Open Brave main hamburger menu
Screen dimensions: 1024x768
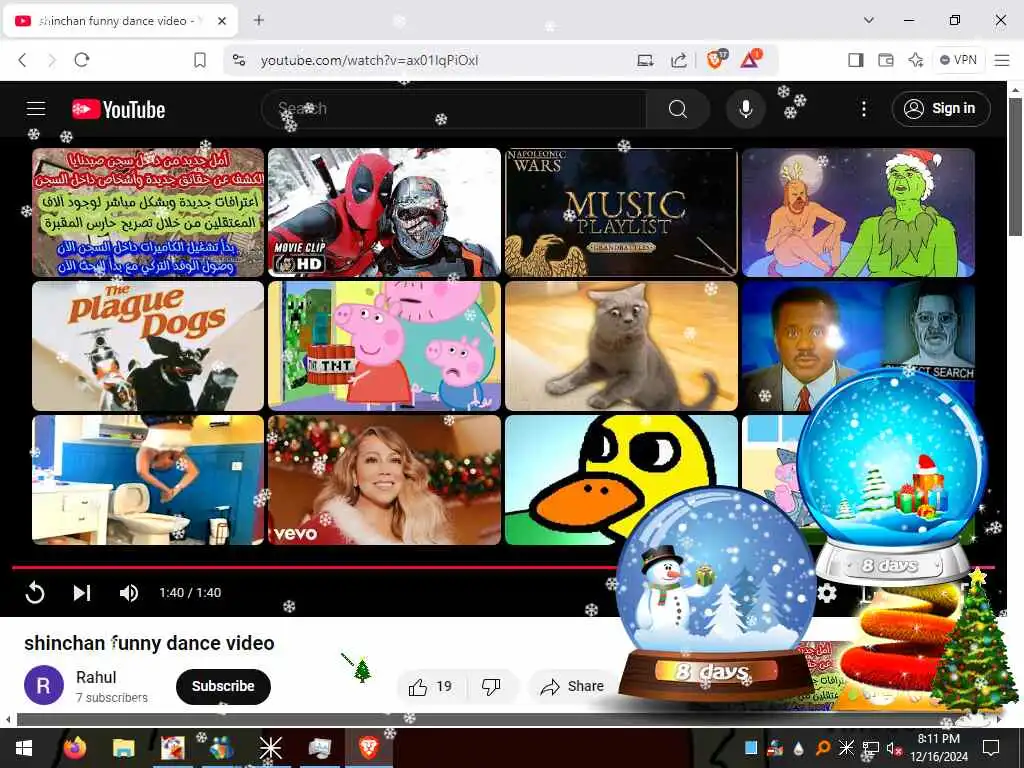(1002, 60)
